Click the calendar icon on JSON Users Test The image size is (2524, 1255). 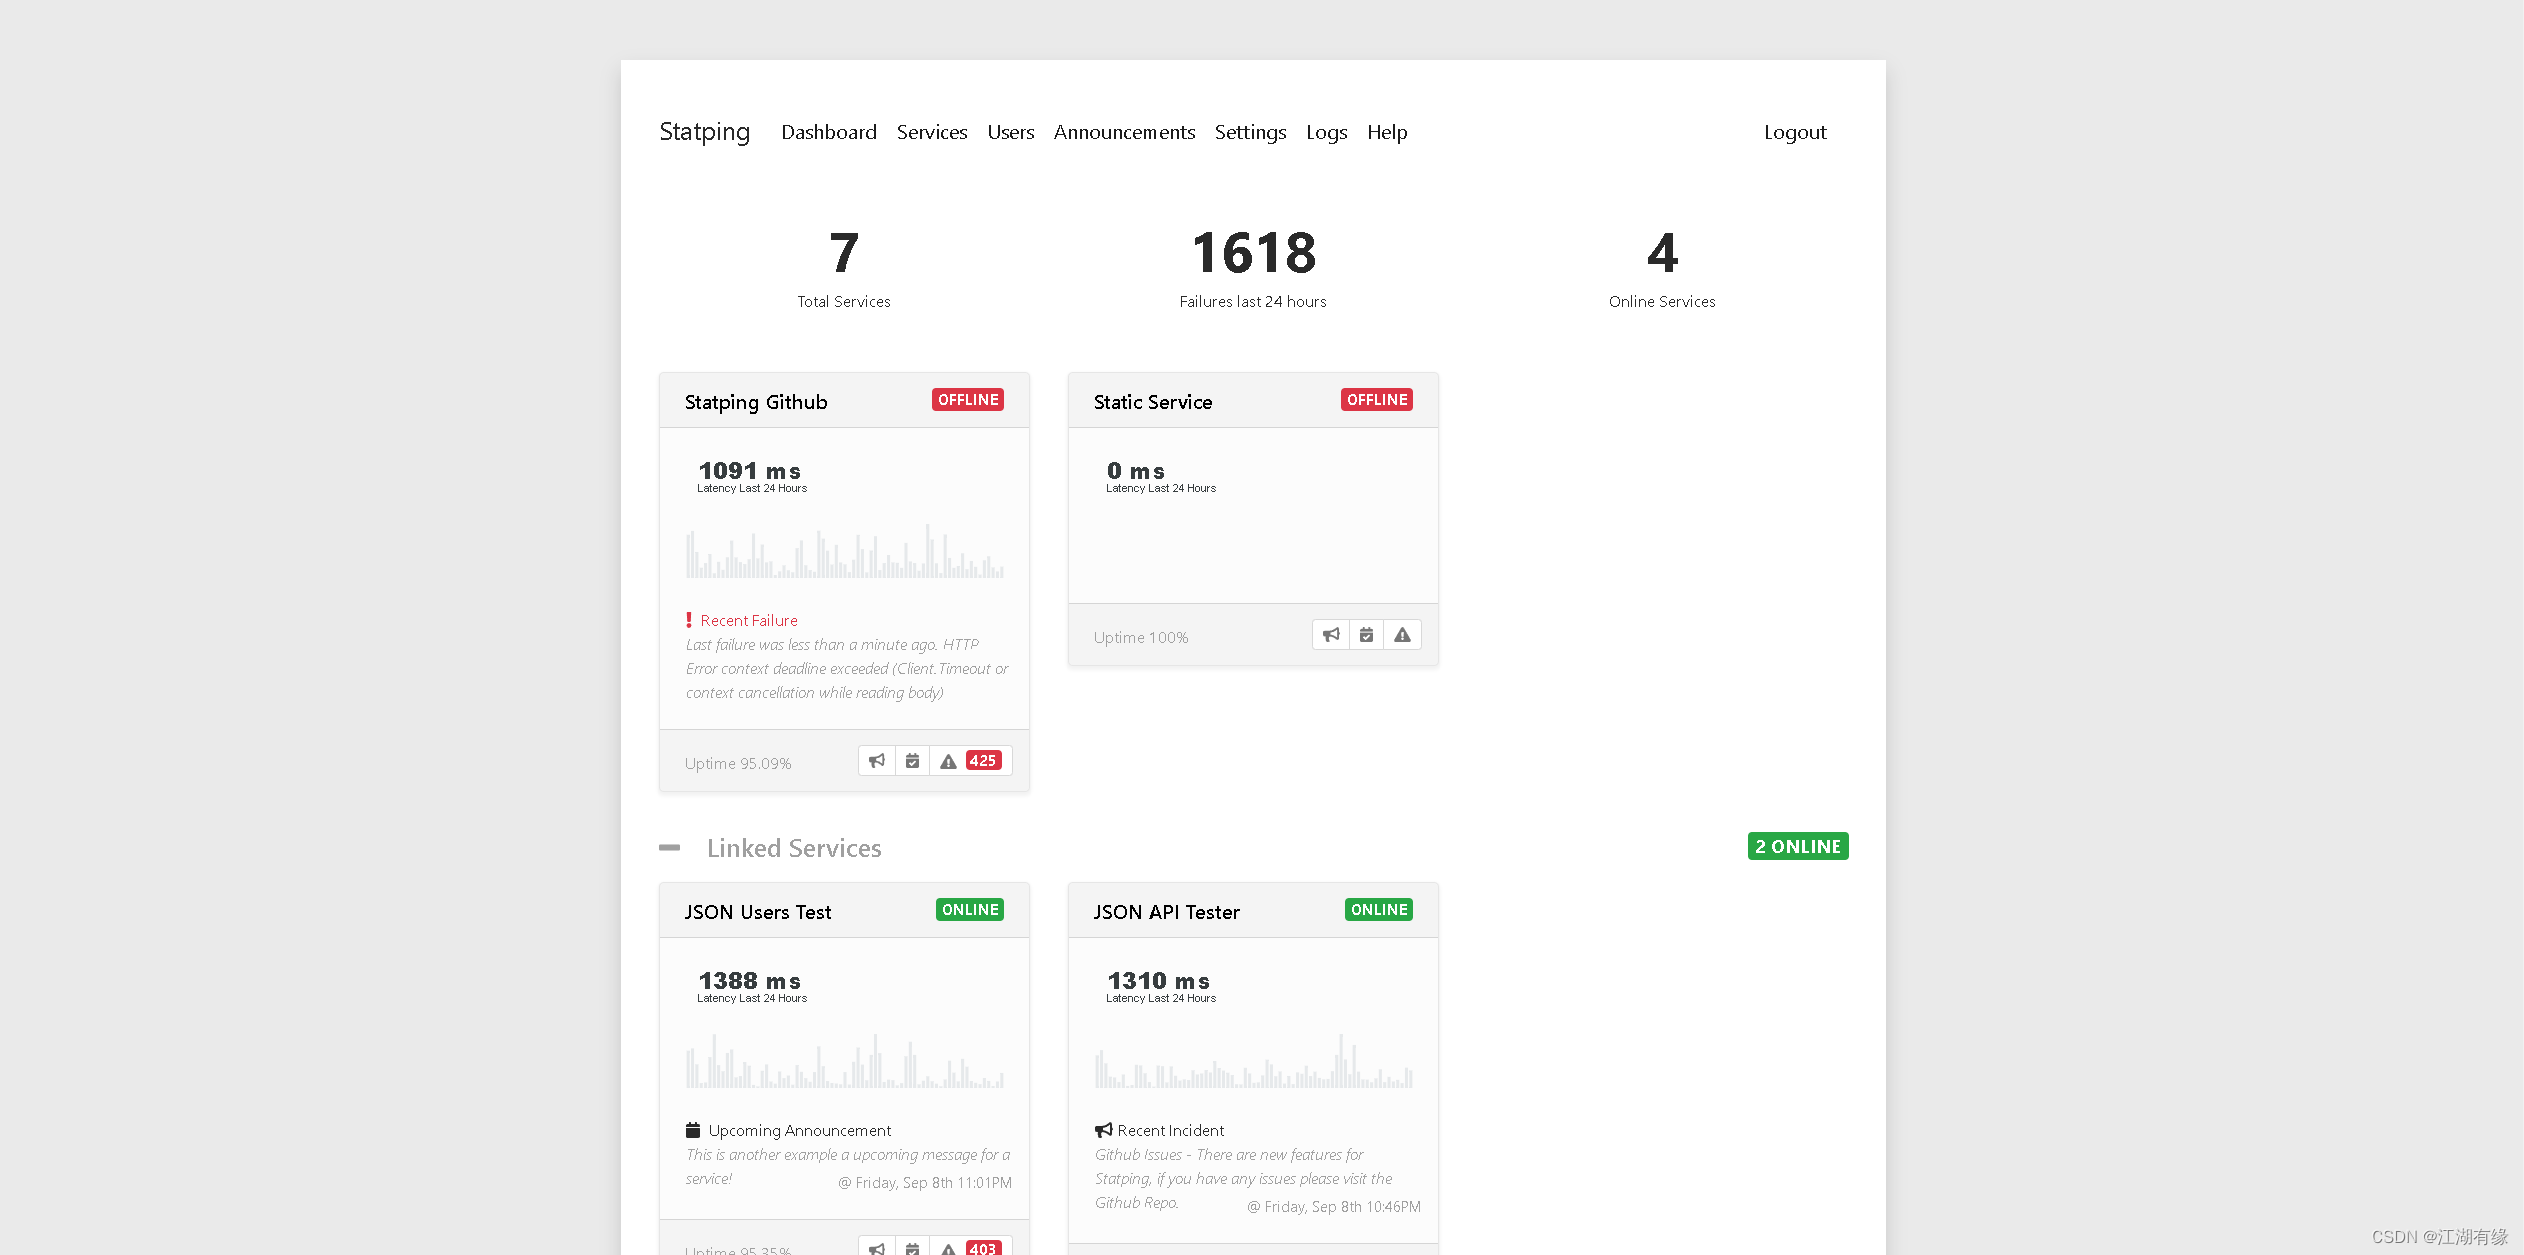[x=914, y=1245]
